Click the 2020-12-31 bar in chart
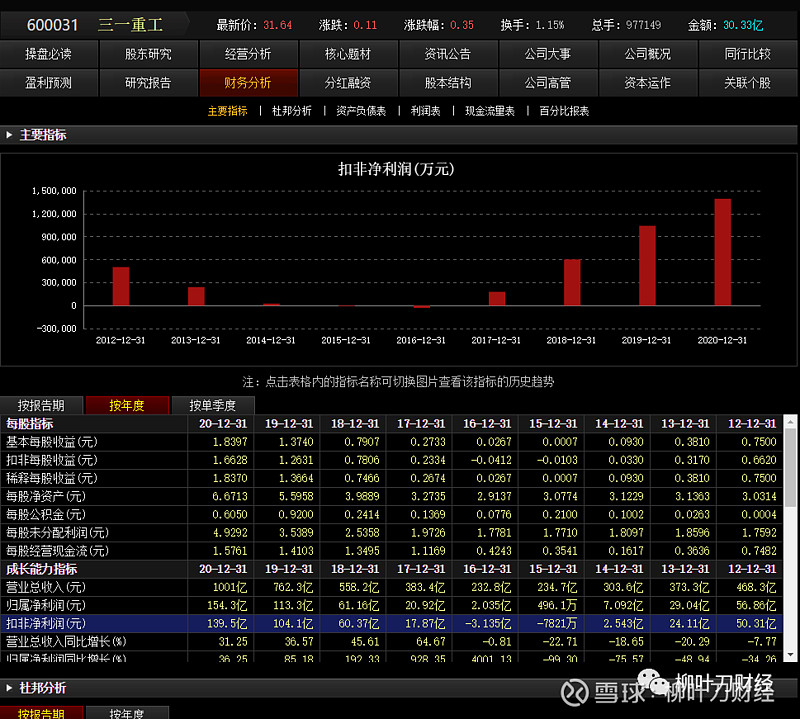This screenshot has height=719, width=800. [722, 252]
